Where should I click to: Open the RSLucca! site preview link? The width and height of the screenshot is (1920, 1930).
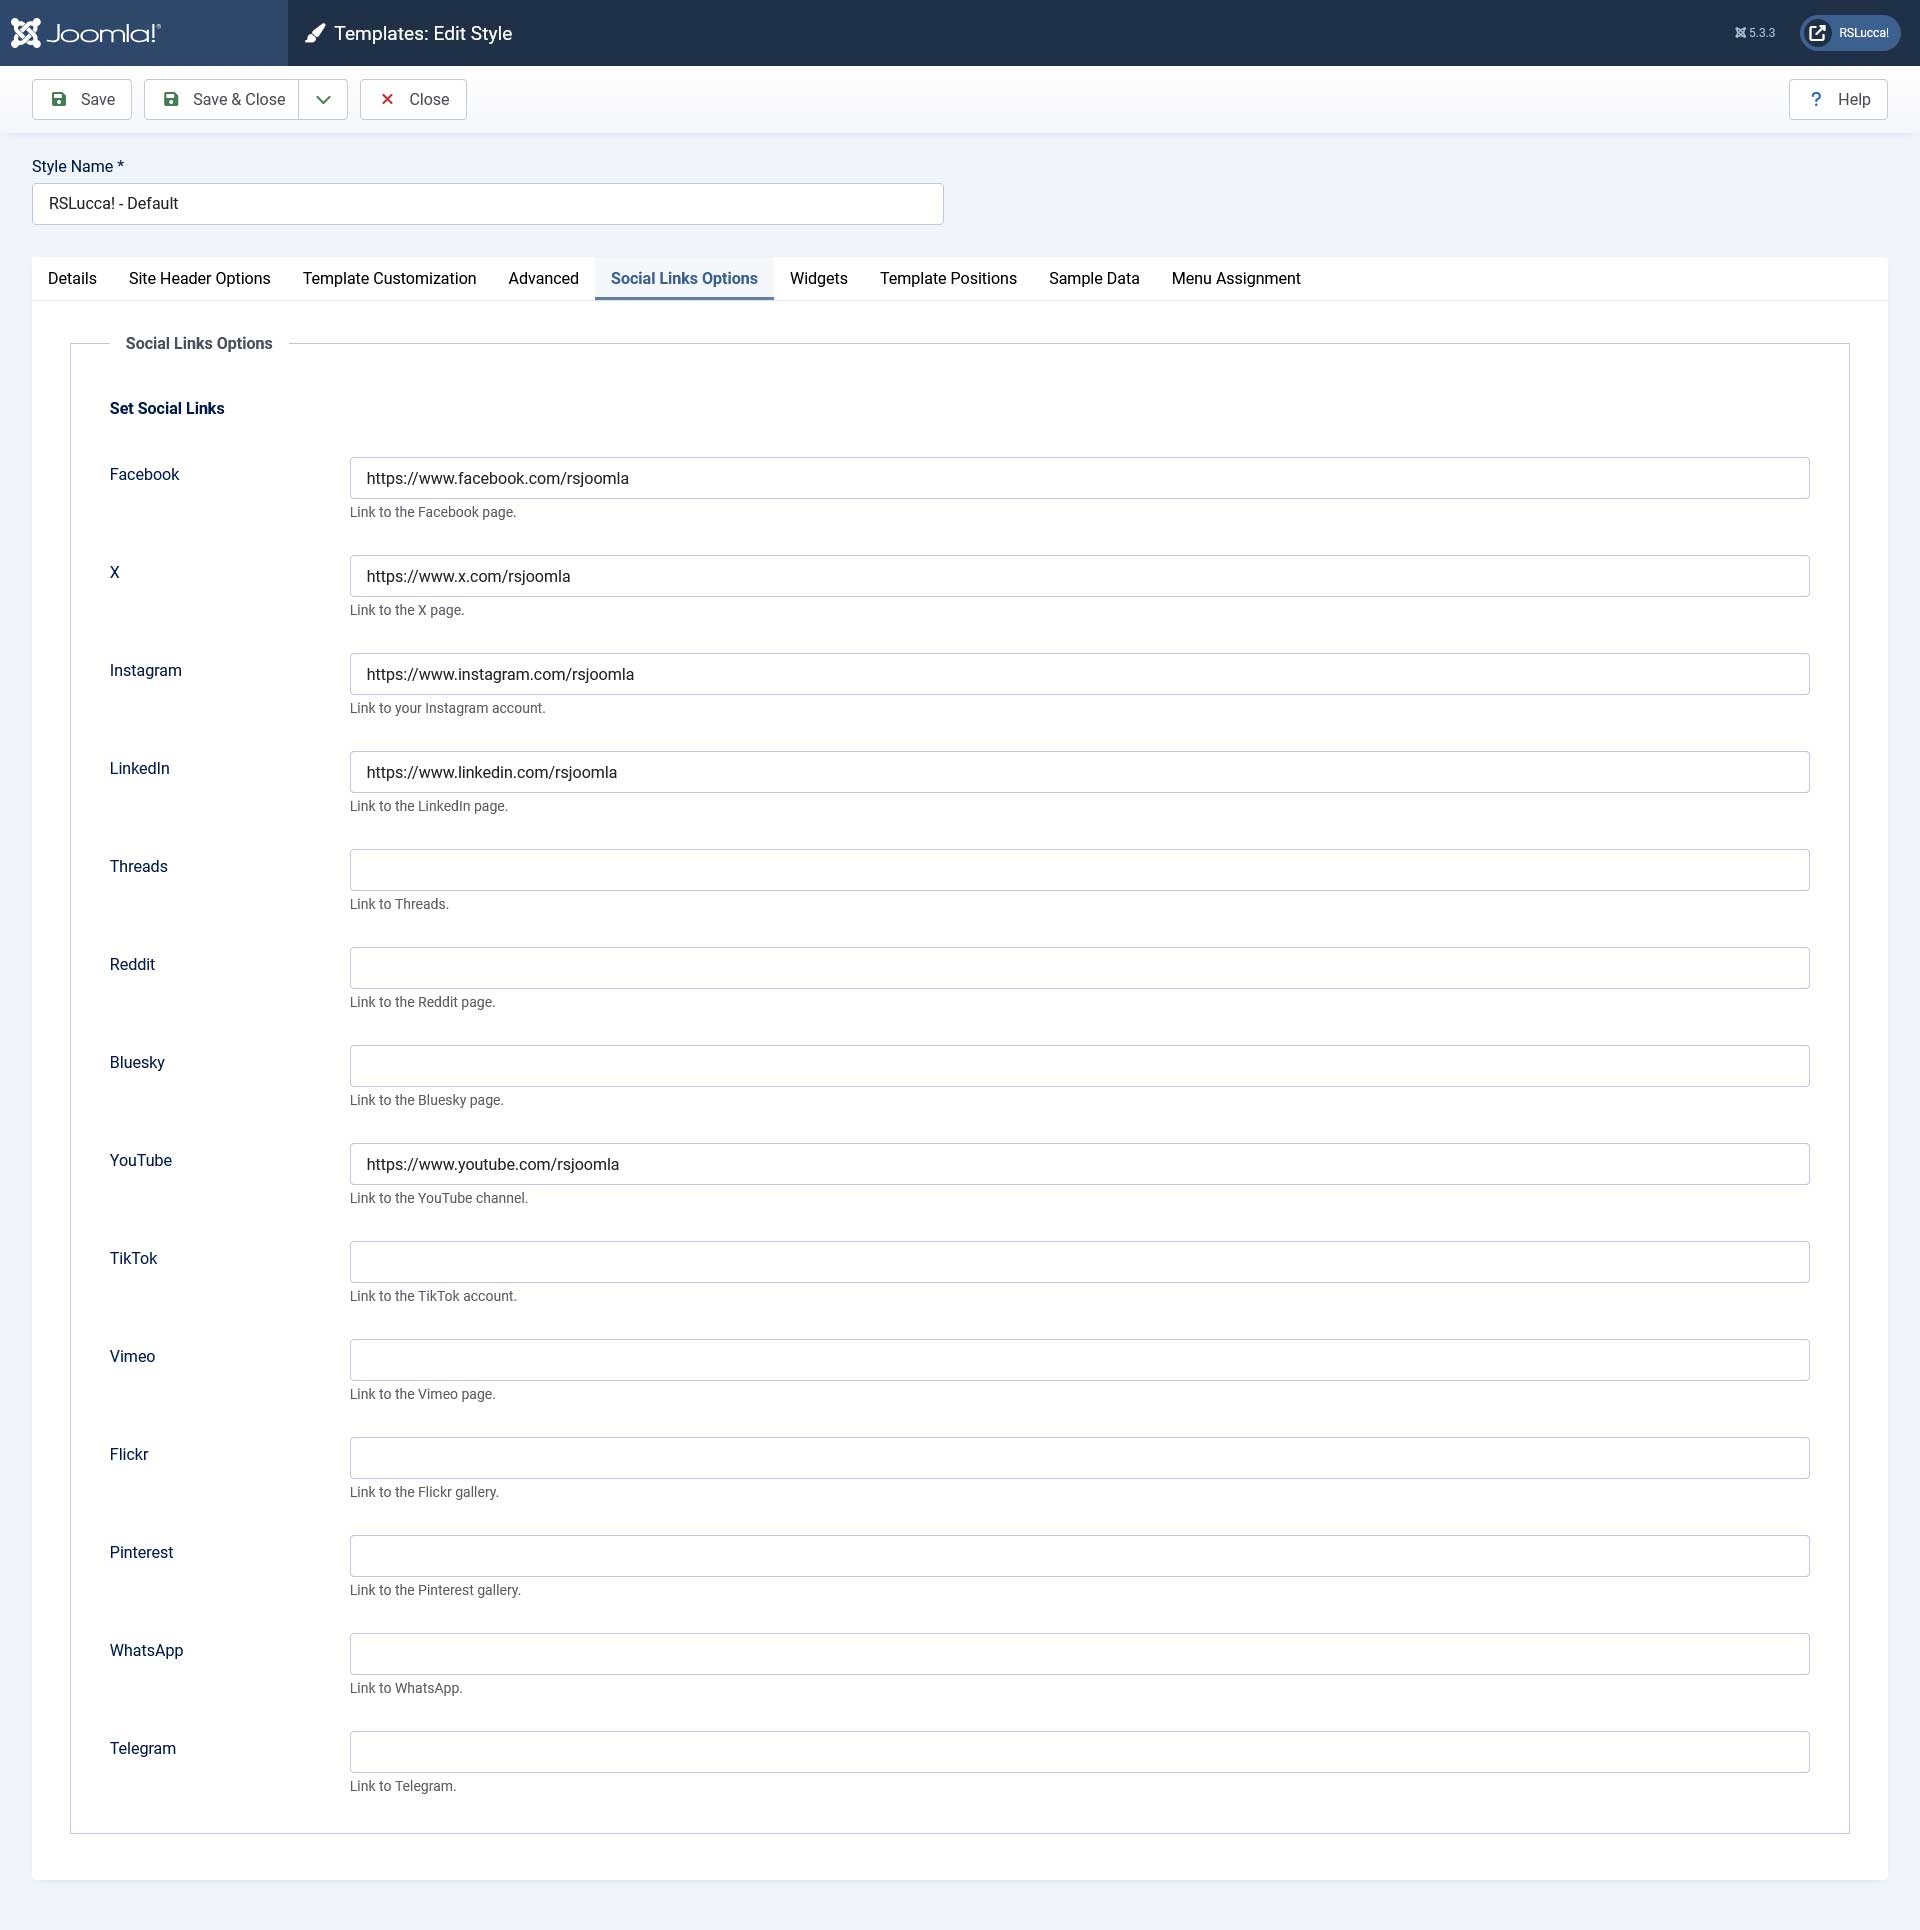(x=1850, y=33)
